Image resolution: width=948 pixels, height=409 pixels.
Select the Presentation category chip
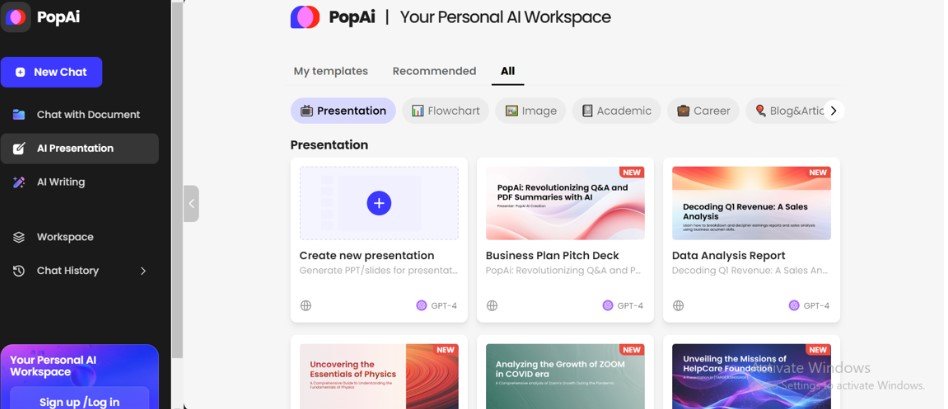[343, 111]
